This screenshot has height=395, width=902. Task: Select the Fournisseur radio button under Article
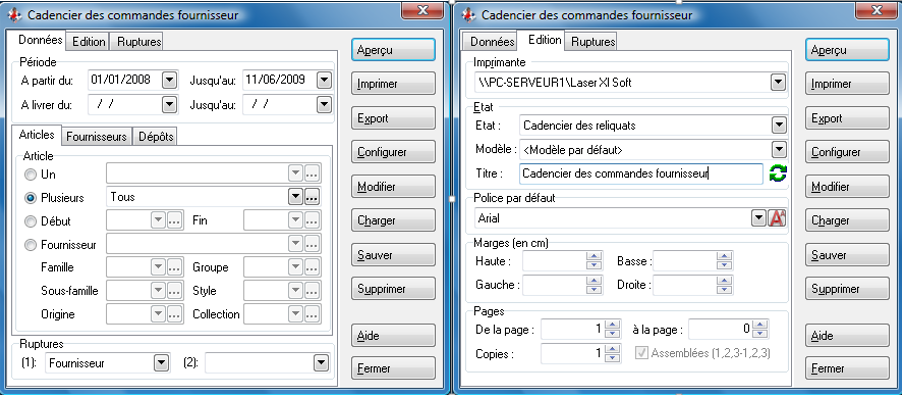tap(30, 246)
